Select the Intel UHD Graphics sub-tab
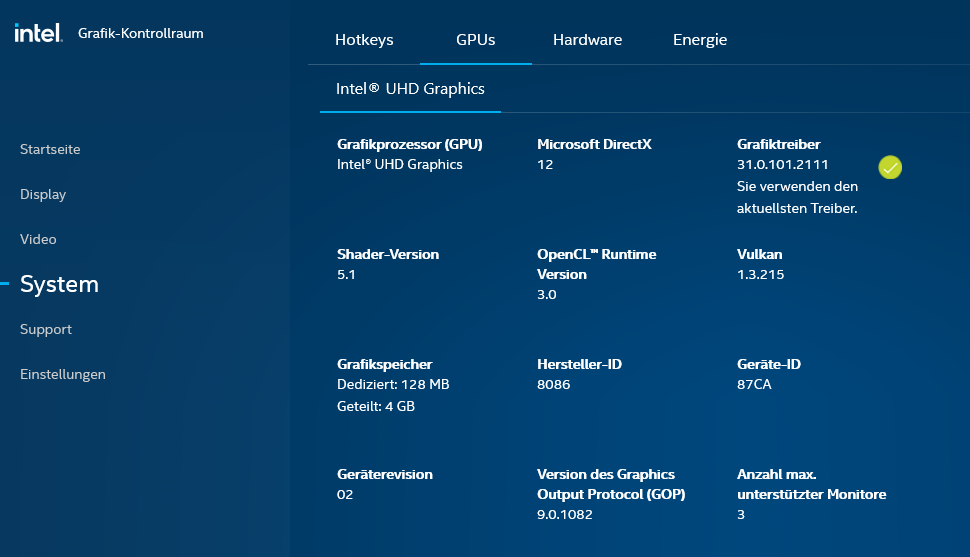Screen dimensions: 970x557 (x=410, y=89)
